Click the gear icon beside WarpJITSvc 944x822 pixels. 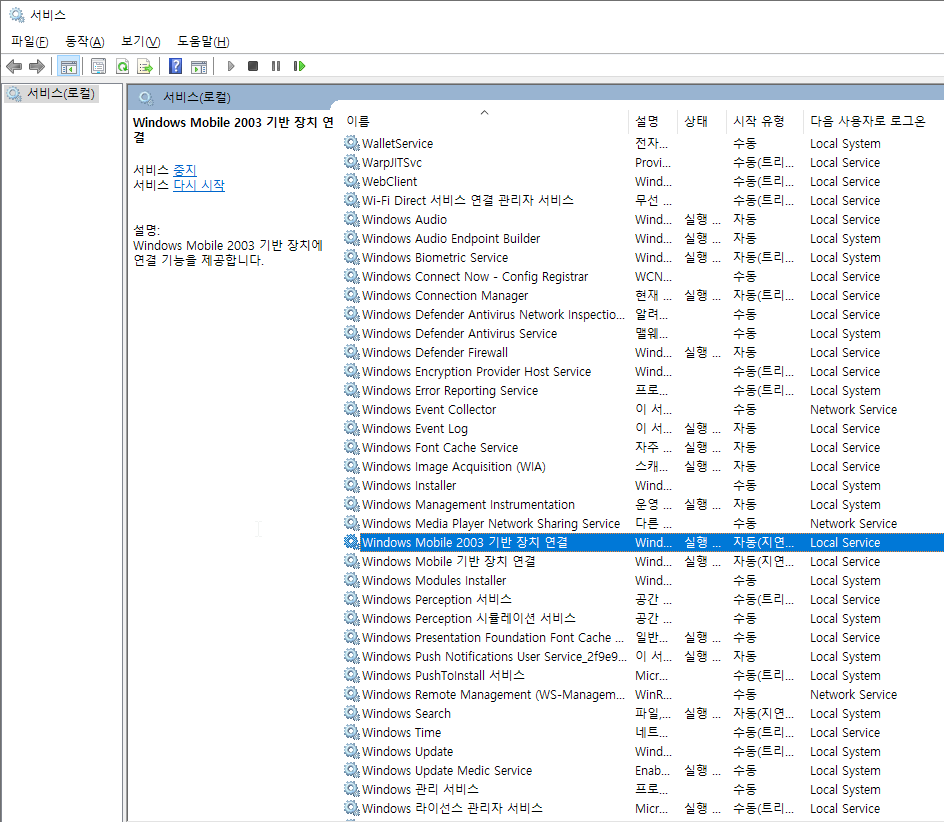[x=352, y=163]
